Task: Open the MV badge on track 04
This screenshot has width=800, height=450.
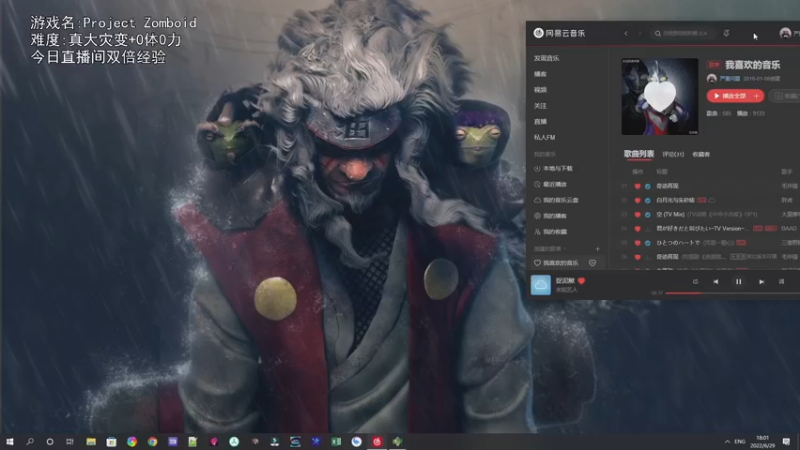Action: tap(770, 229)
